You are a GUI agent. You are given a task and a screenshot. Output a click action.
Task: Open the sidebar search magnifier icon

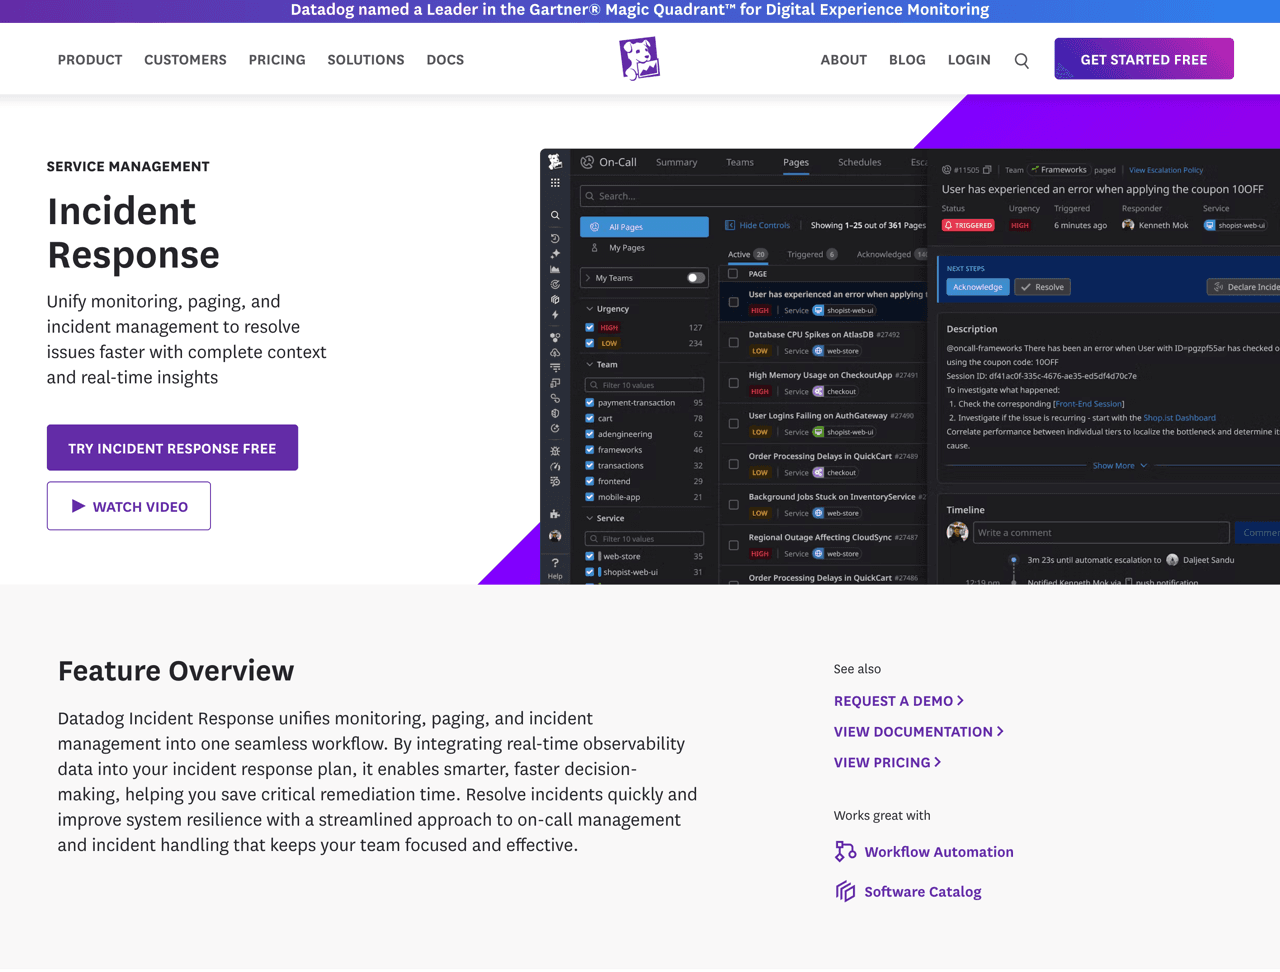pyautogui.click(x=555, y=214)
